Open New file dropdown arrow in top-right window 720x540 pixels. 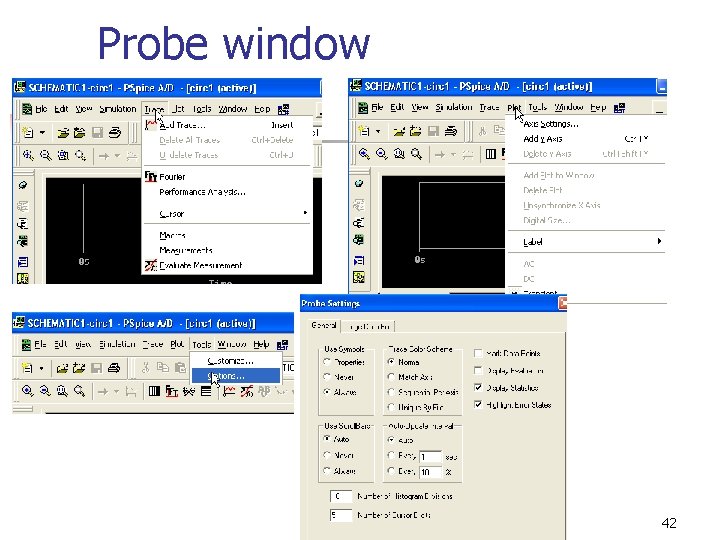[x=378, y=131]
